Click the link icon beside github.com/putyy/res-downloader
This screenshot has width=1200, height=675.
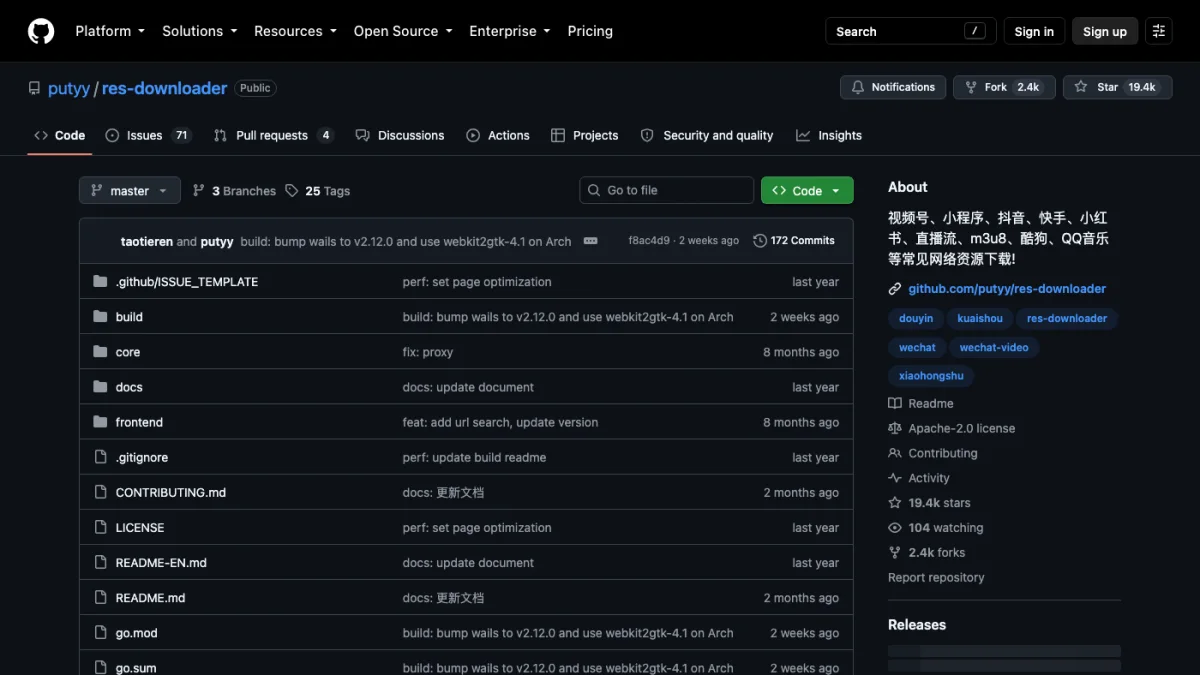895,289
